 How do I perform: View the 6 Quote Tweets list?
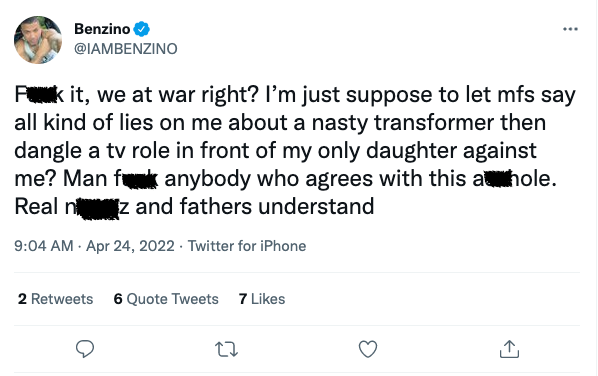(x=166, y=299)
